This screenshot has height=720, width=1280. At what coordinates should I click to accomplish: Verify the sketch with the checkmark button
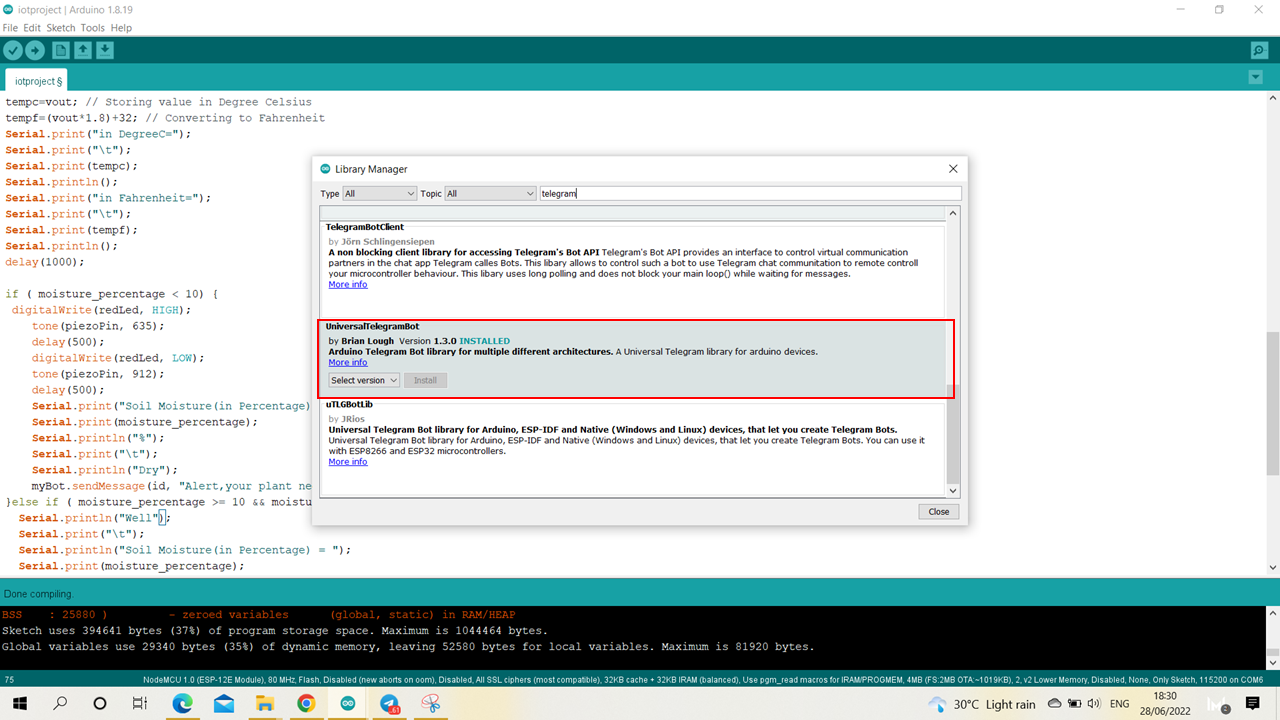click(x=13, y=51)
